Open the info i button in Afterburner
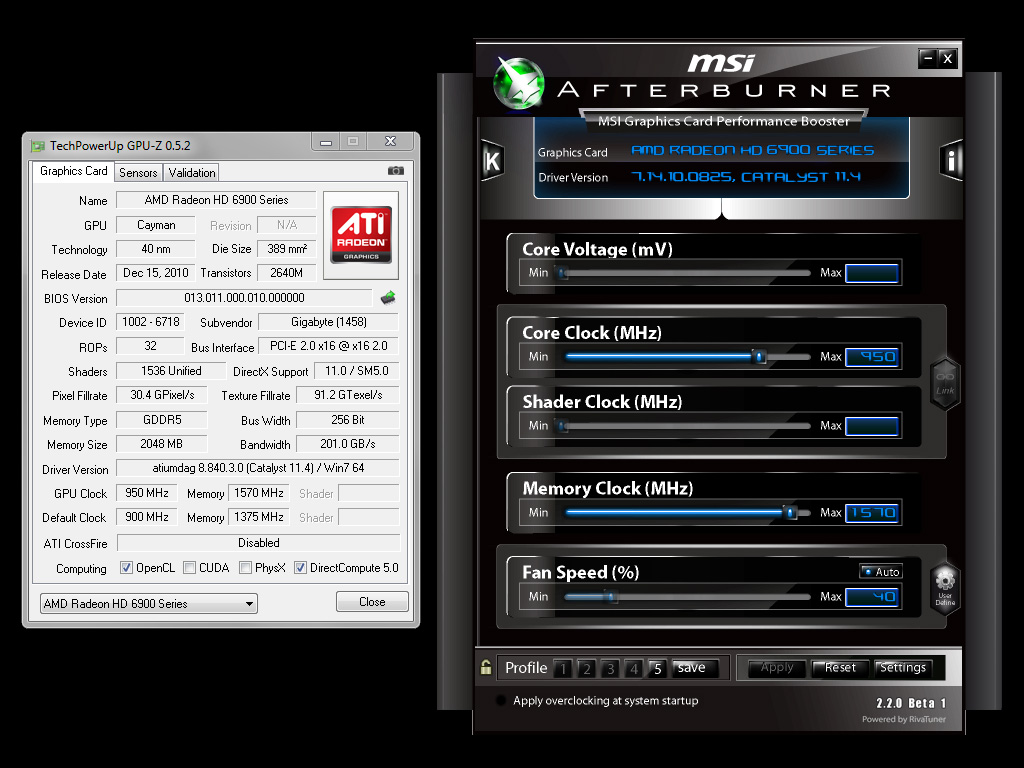This screenshot has height=768, width=1024. point(951,161)
